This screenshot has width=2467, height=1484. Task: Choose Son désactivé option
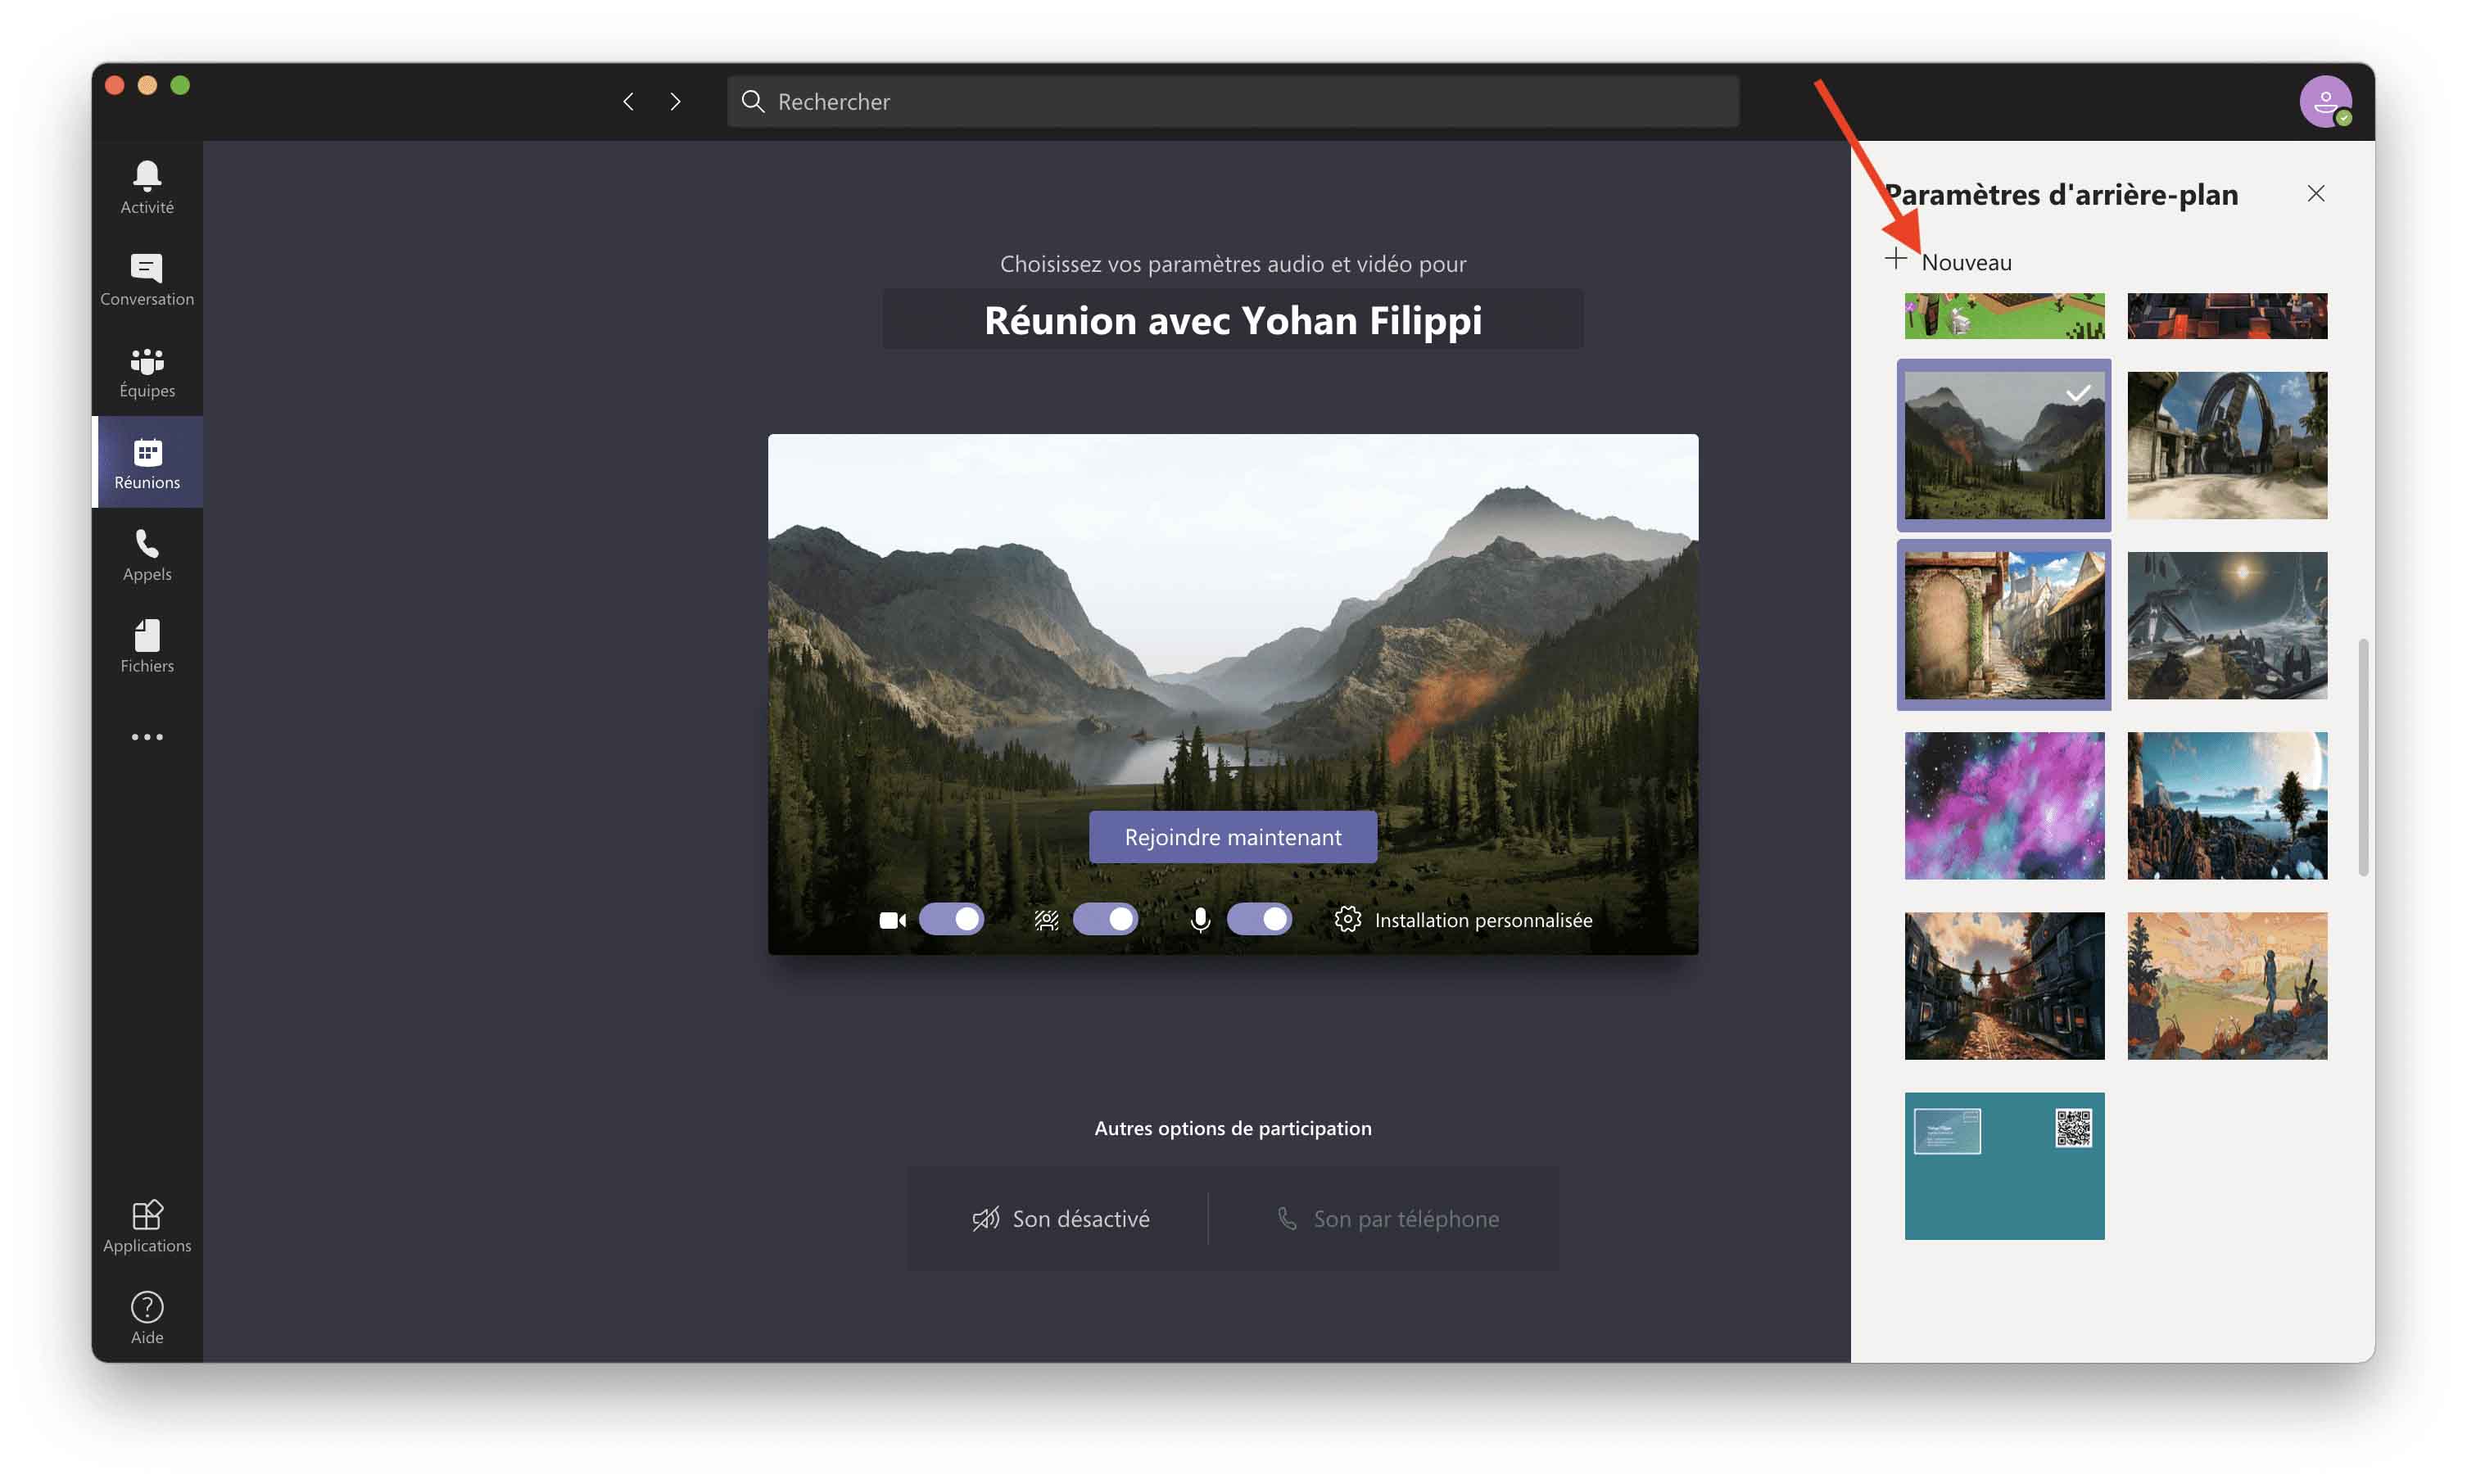pos(1061,1218)
